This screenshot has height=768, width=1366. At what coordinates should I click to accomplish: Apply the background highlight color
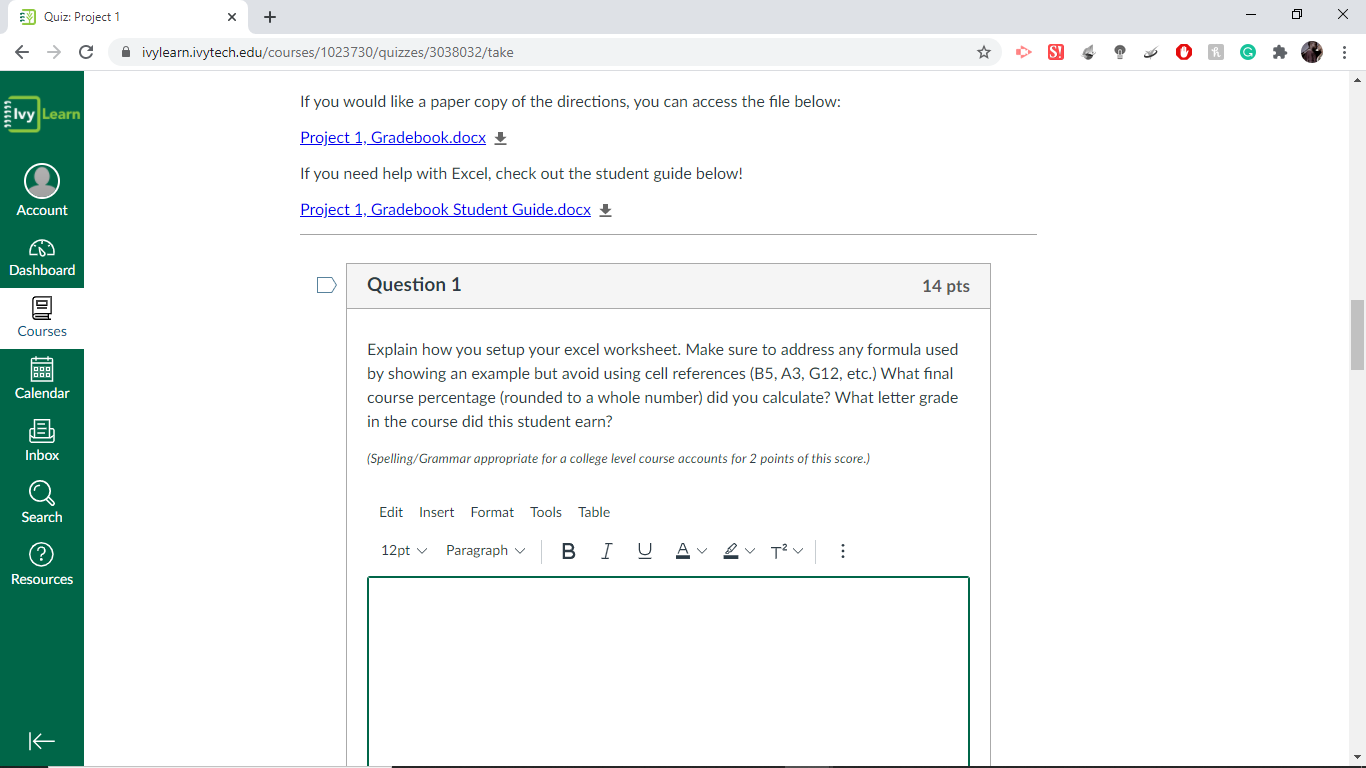click(731, 551)
